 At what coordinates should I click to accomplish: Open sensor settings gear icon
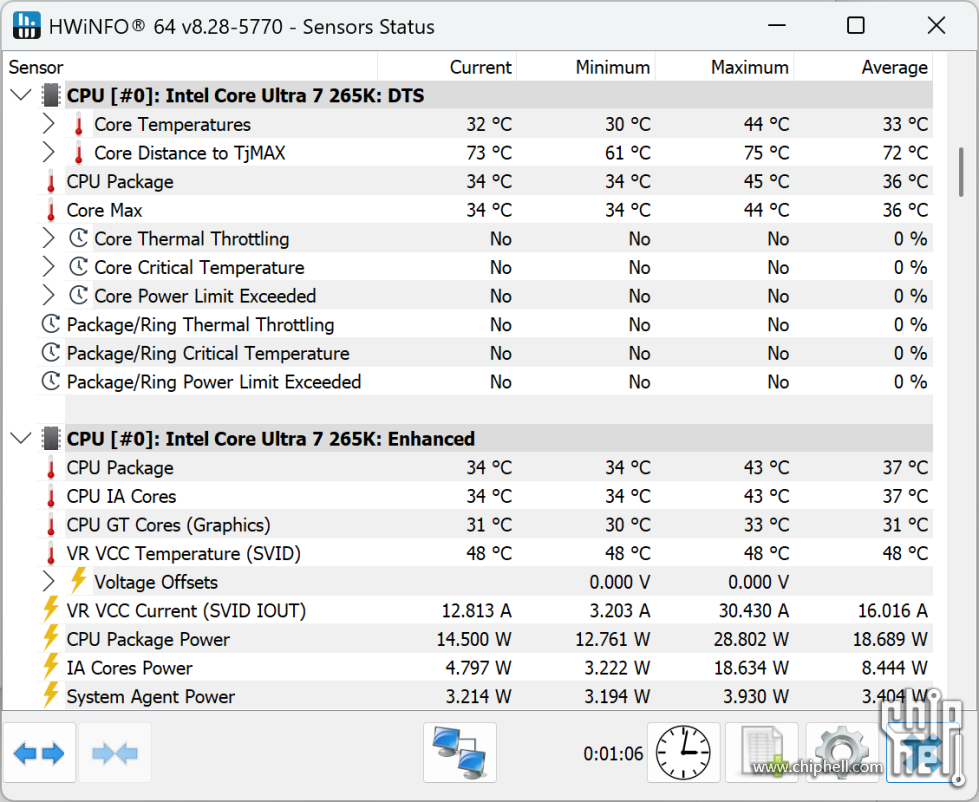(x=842, y=753)
